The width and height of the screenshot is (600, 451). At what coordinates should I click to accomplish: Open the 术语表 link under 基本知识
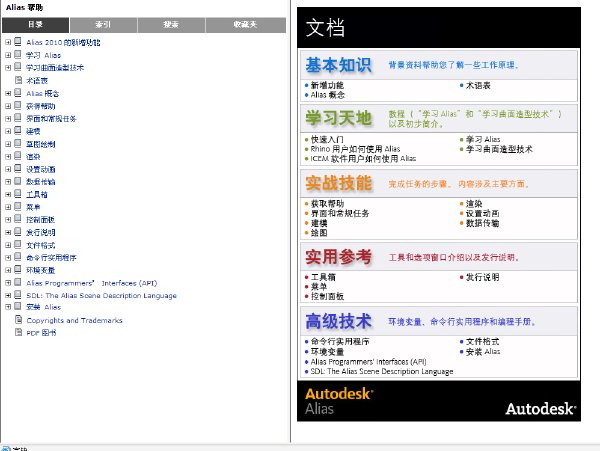[478, 85]
